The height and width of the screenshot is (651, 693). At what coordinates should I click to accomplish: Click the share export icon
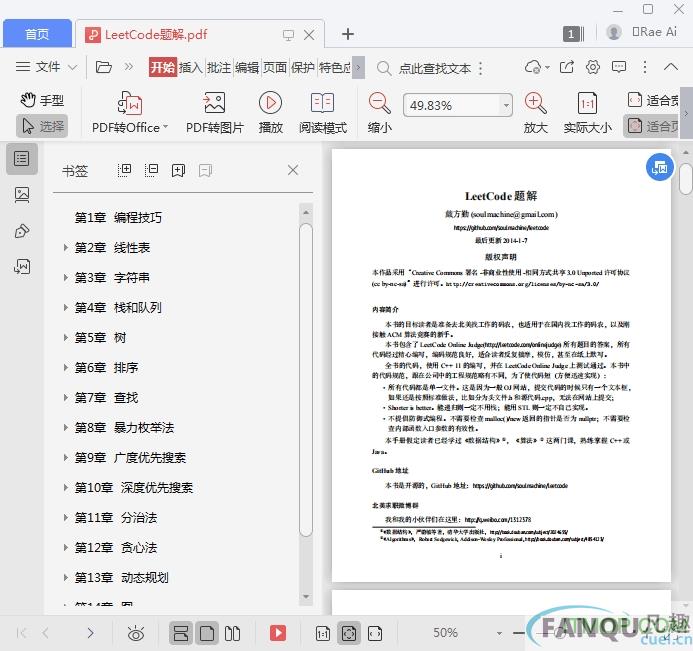pyautogui.click(x=567, y=67)
